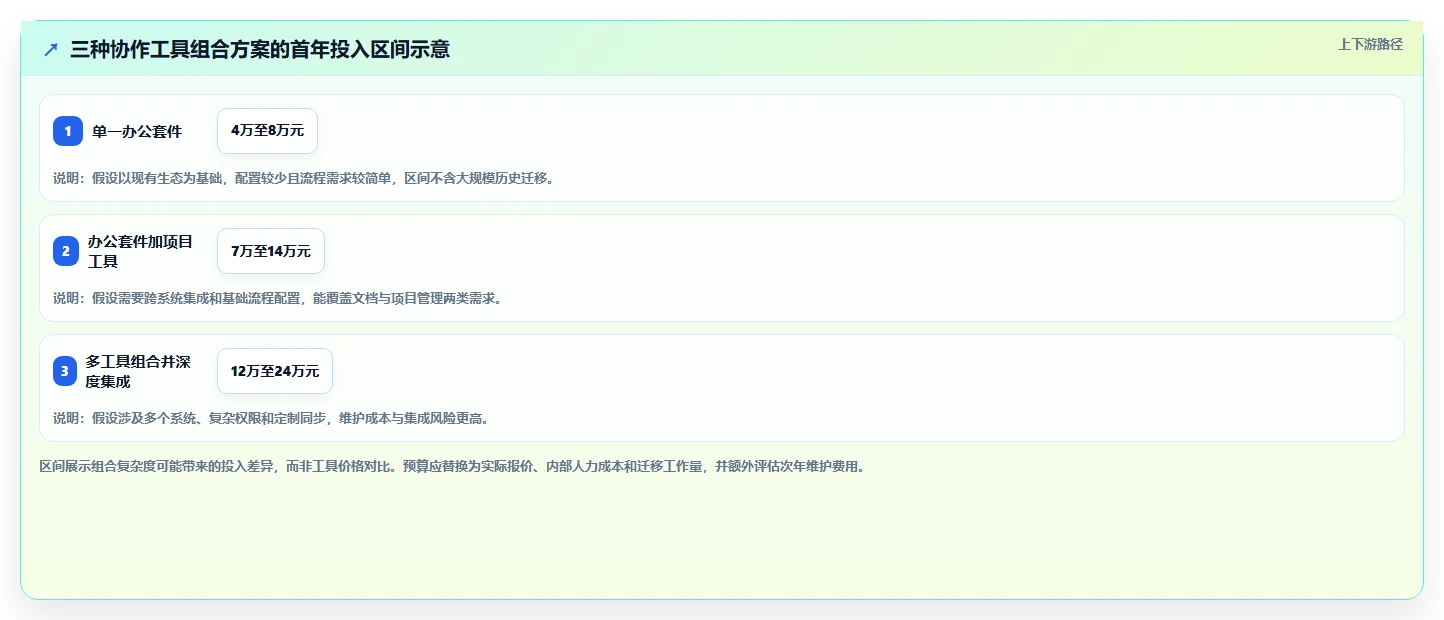
Task: Click the 上下游路径 label at top right
Action: click(x=1371, y=44)
